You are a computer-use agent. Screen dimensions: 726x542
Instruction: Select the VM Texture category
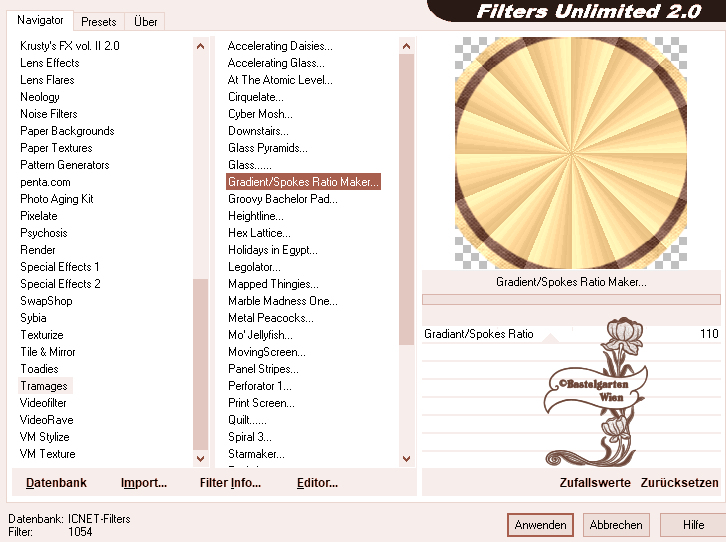[47, 454]
